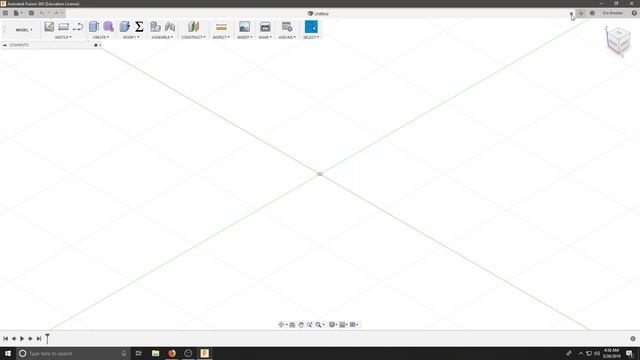Click the Redo arrow
The image size is (640, 360).
pyautogui.click(x=57, y=13)
